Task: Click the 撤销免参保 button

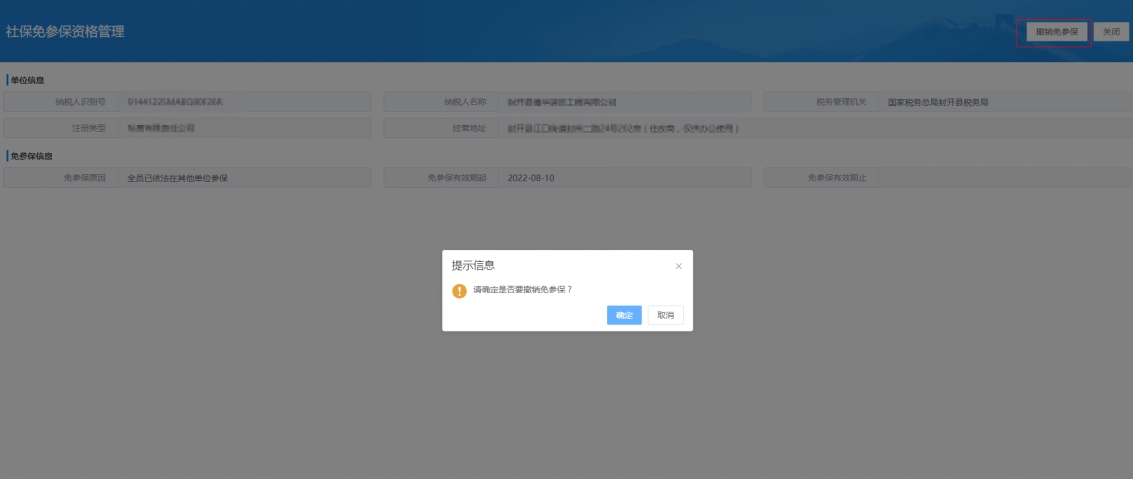Action: 1057,32
